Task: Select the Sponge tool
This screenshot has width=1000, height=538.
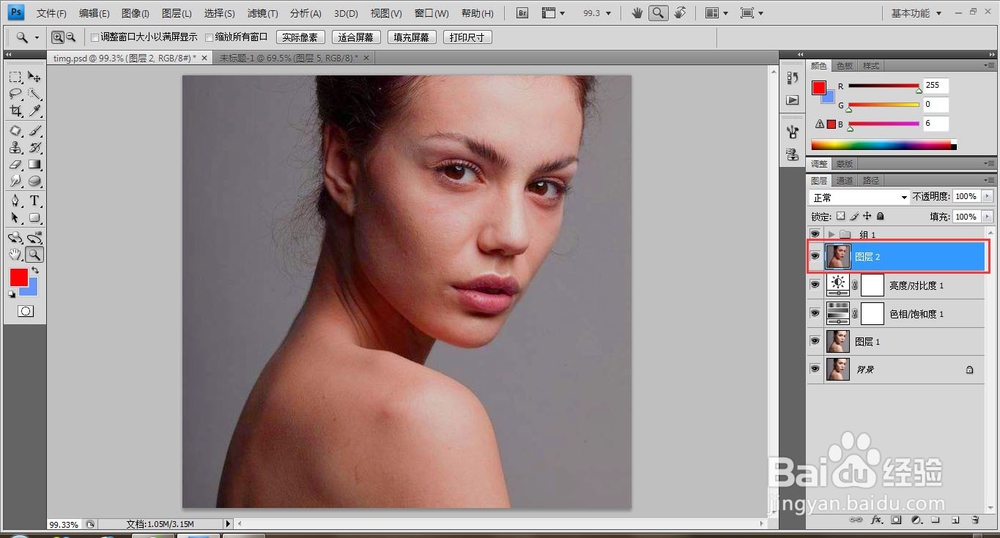Action: (x=34, y=182)
